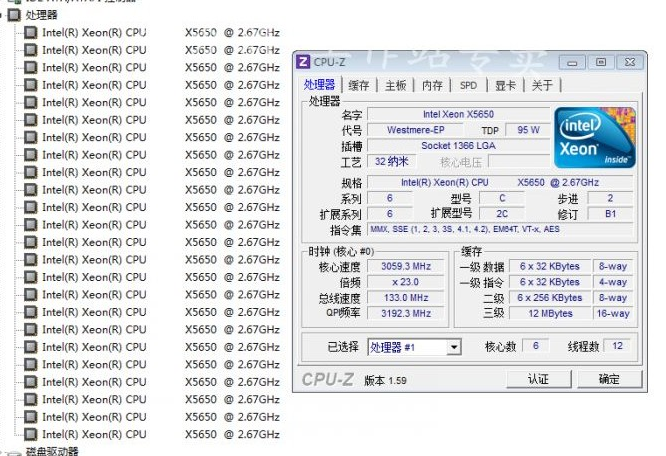Viewport: 666px width, 456px height.
Task: Minimize the CPU-Z window
Action: coord(572,63)
